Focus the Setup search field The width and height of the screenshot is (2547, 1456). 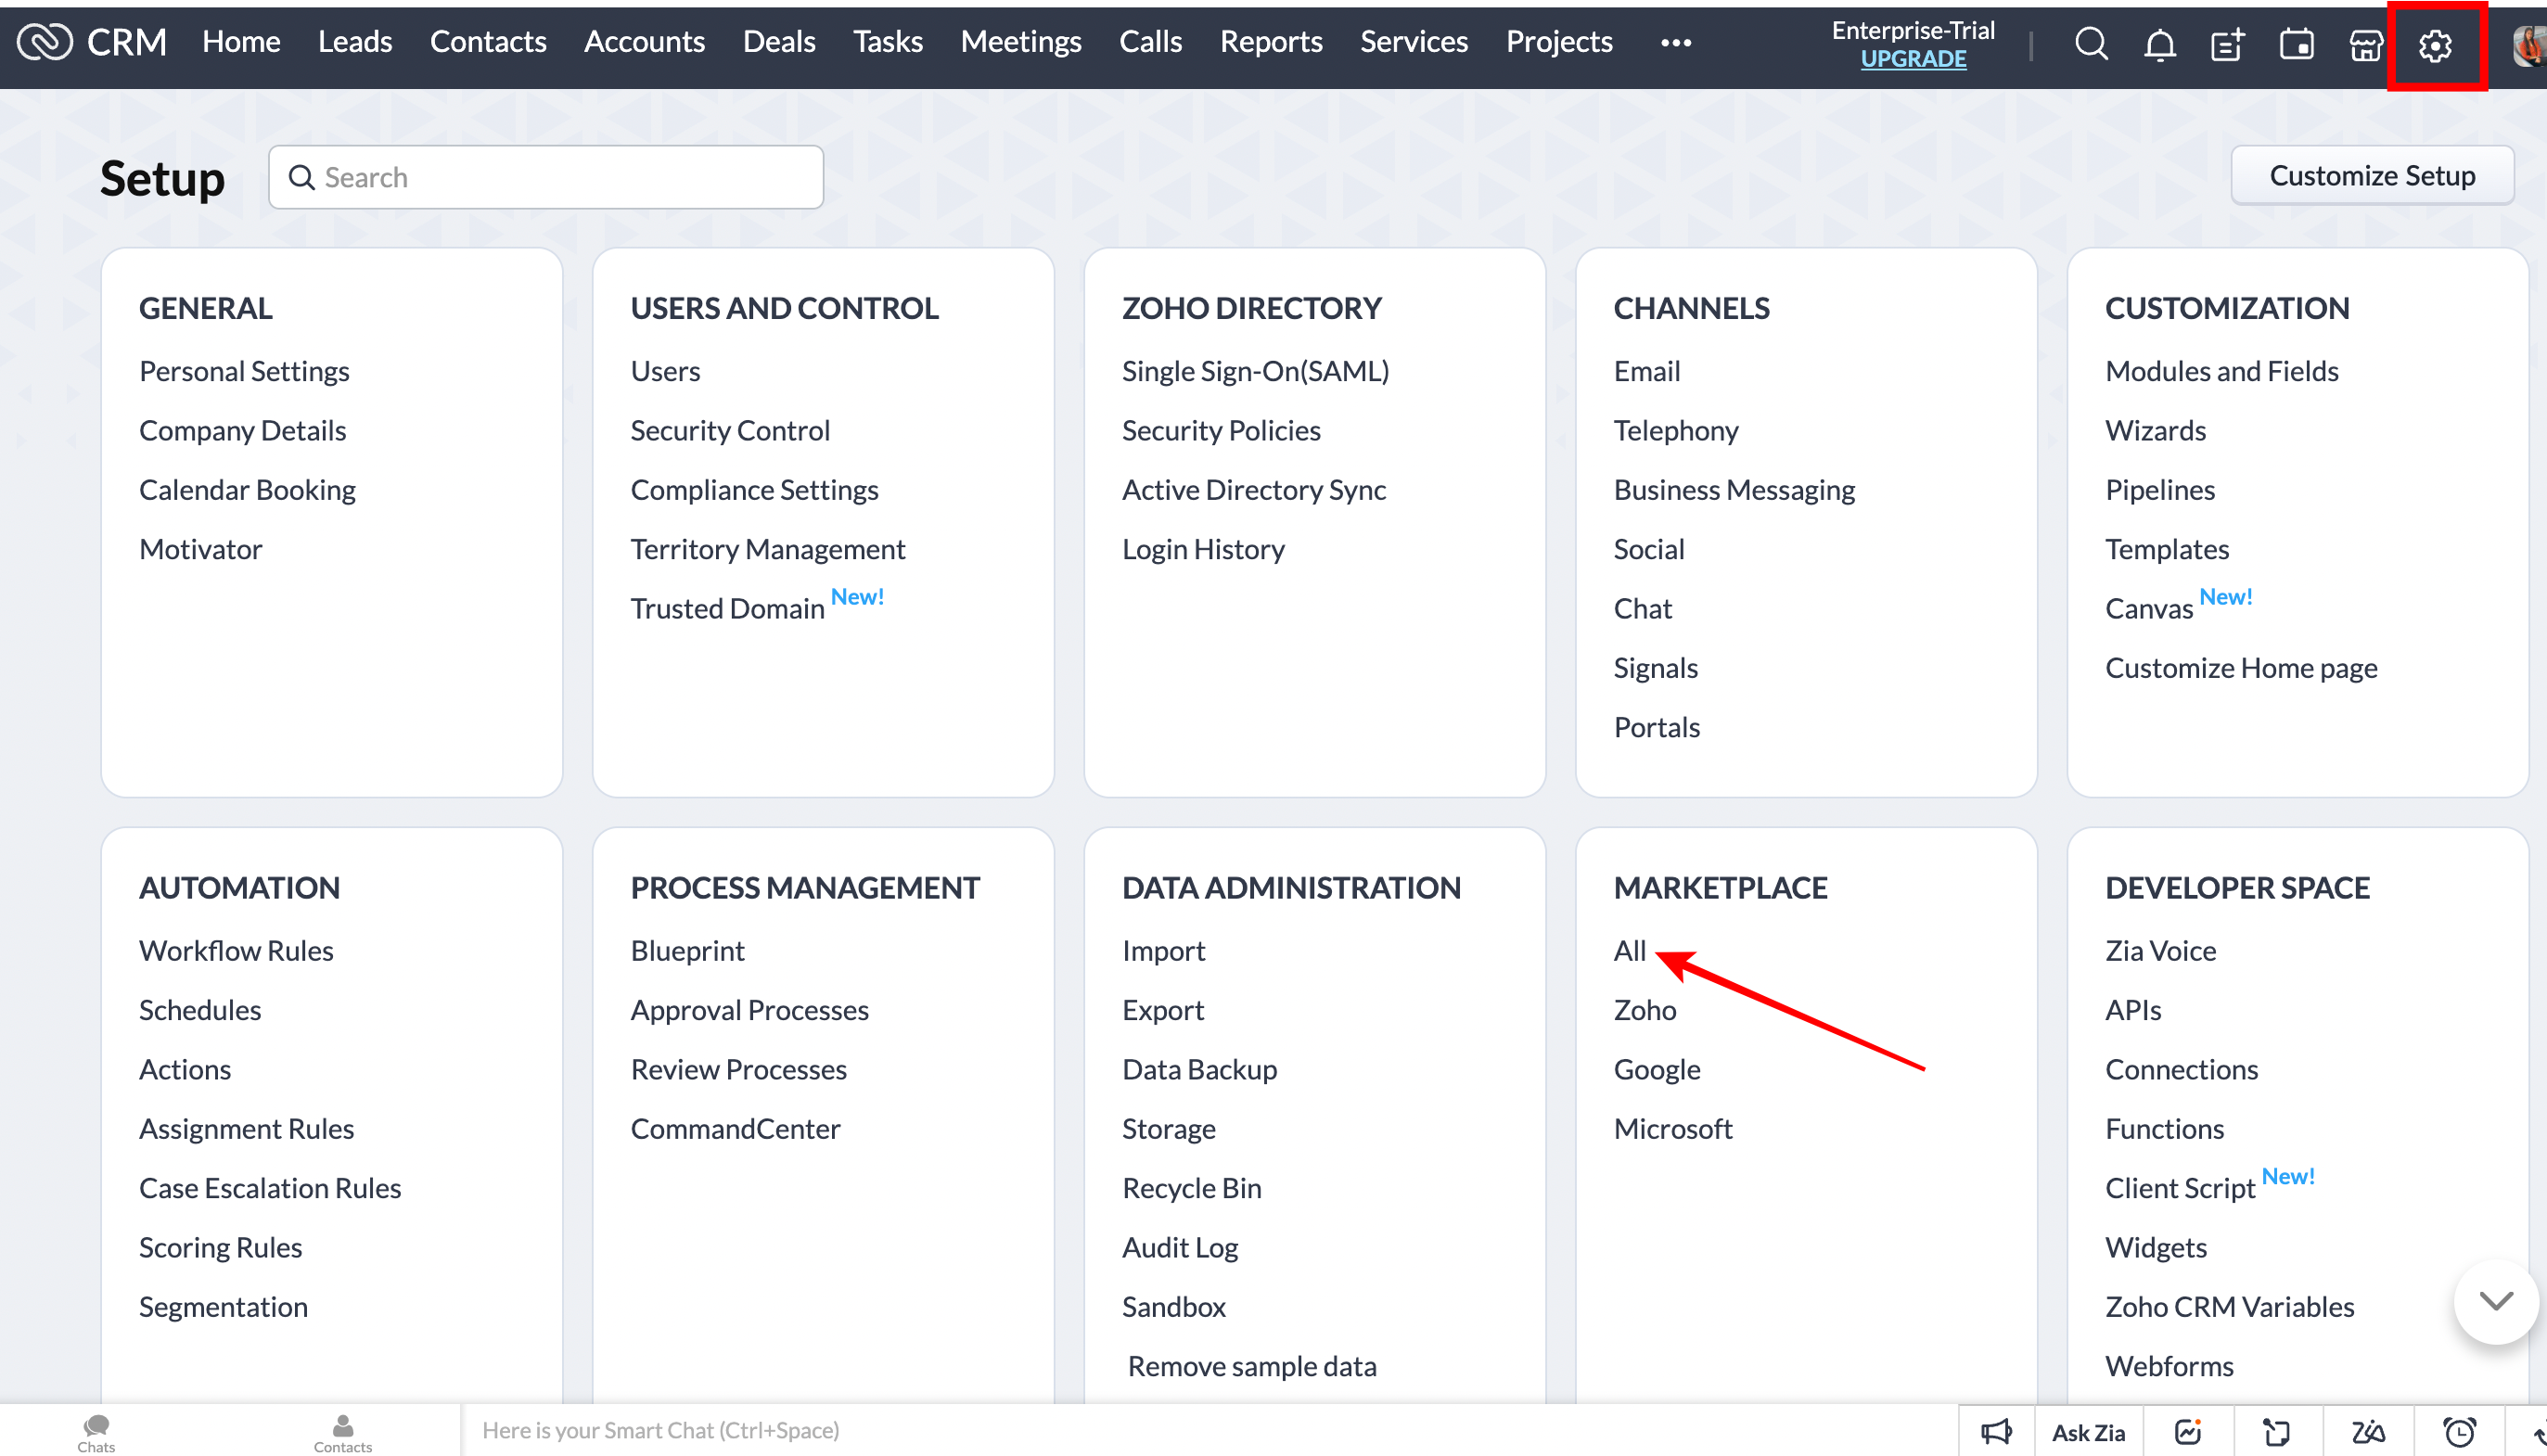[x=546, y=177]
